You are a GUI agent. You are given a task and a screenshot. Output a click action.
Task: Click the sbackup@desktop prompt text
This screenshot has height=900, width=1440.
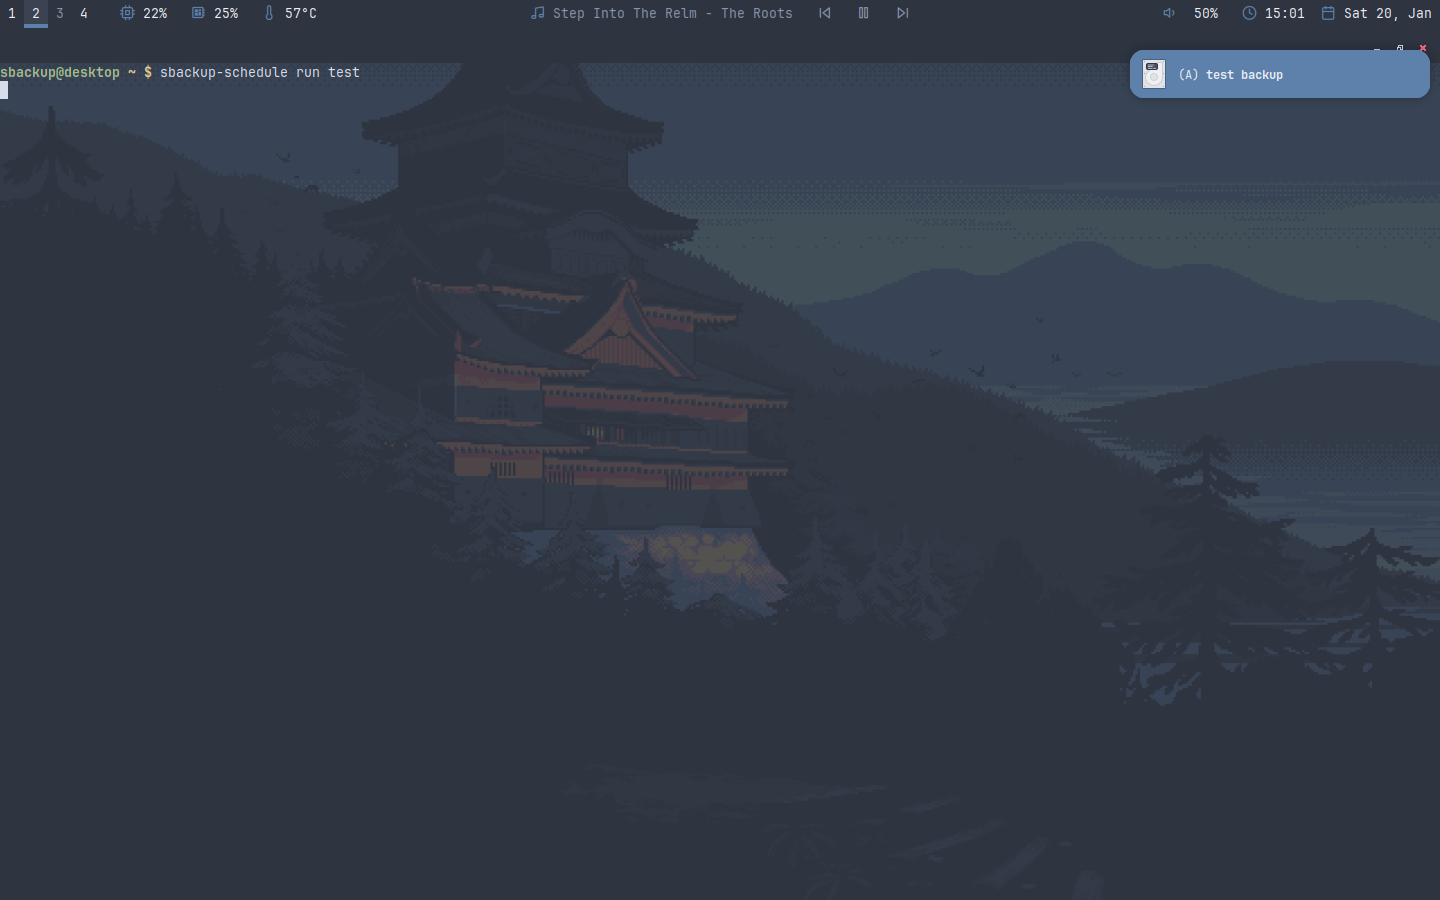60,72
